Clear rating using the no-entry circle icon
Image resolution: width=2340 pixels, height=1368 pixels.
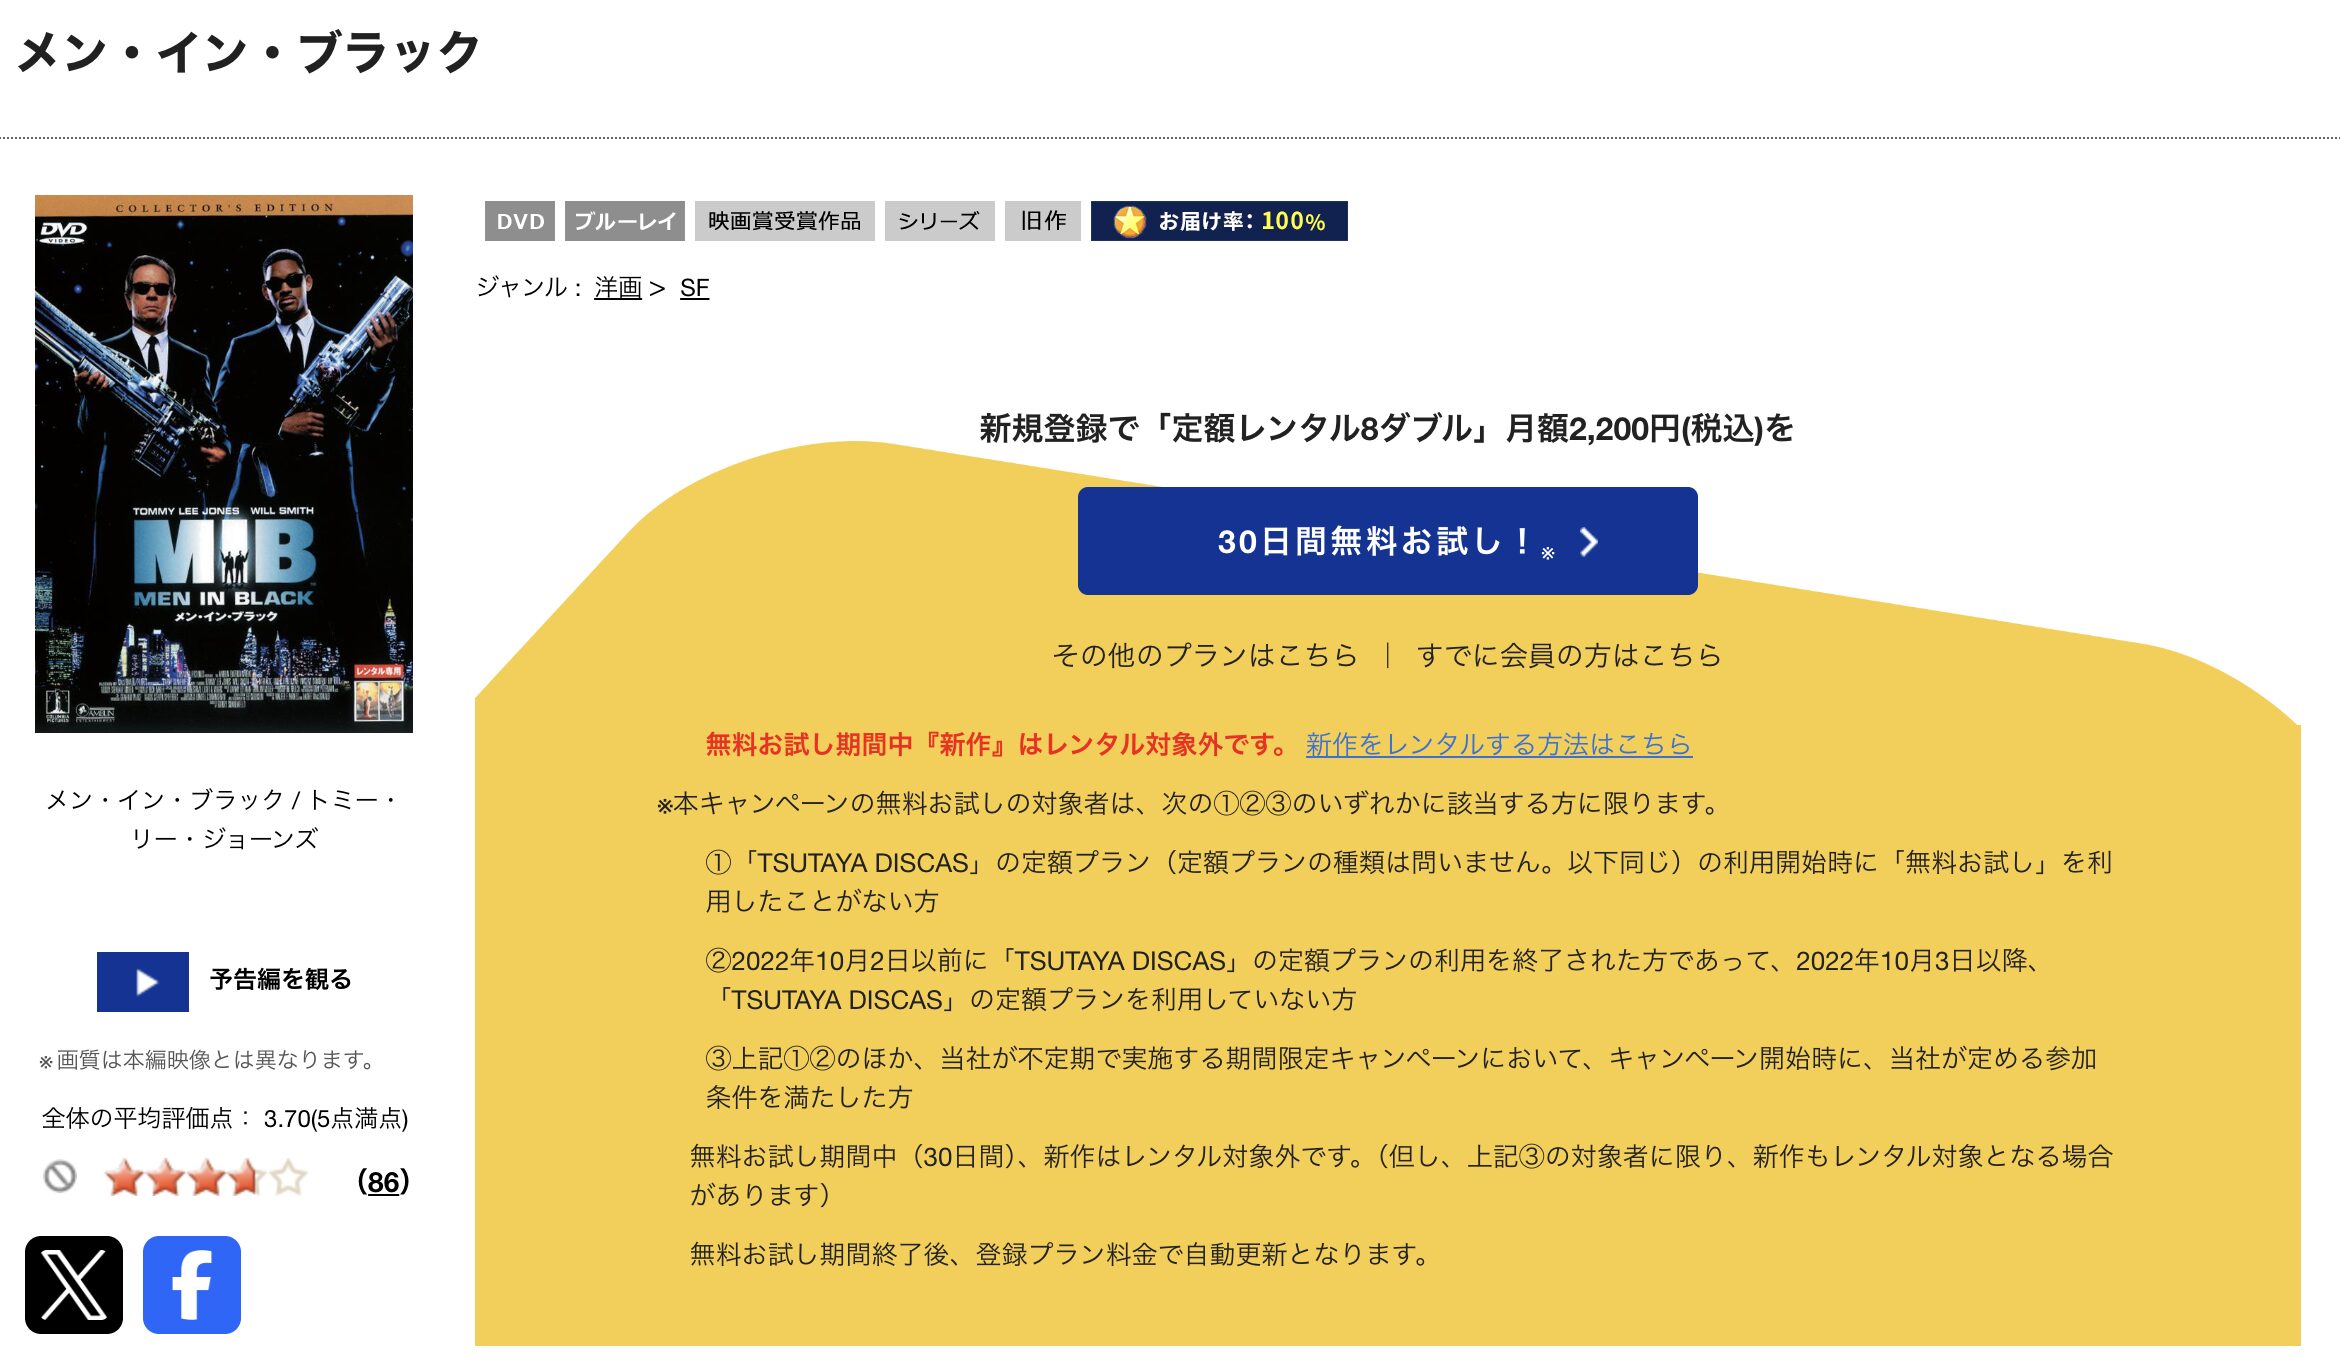click(x=60, y=1177)
